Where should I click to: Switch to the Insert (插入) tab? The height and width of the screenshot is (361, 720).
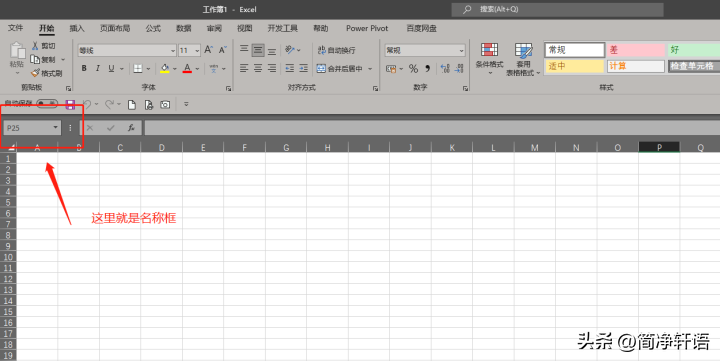pos(77,28)
